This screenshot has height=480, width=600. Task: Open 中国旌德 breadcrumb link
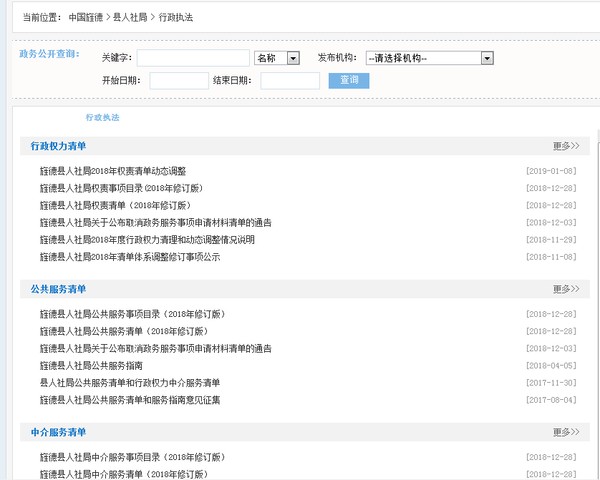(86, 17)
